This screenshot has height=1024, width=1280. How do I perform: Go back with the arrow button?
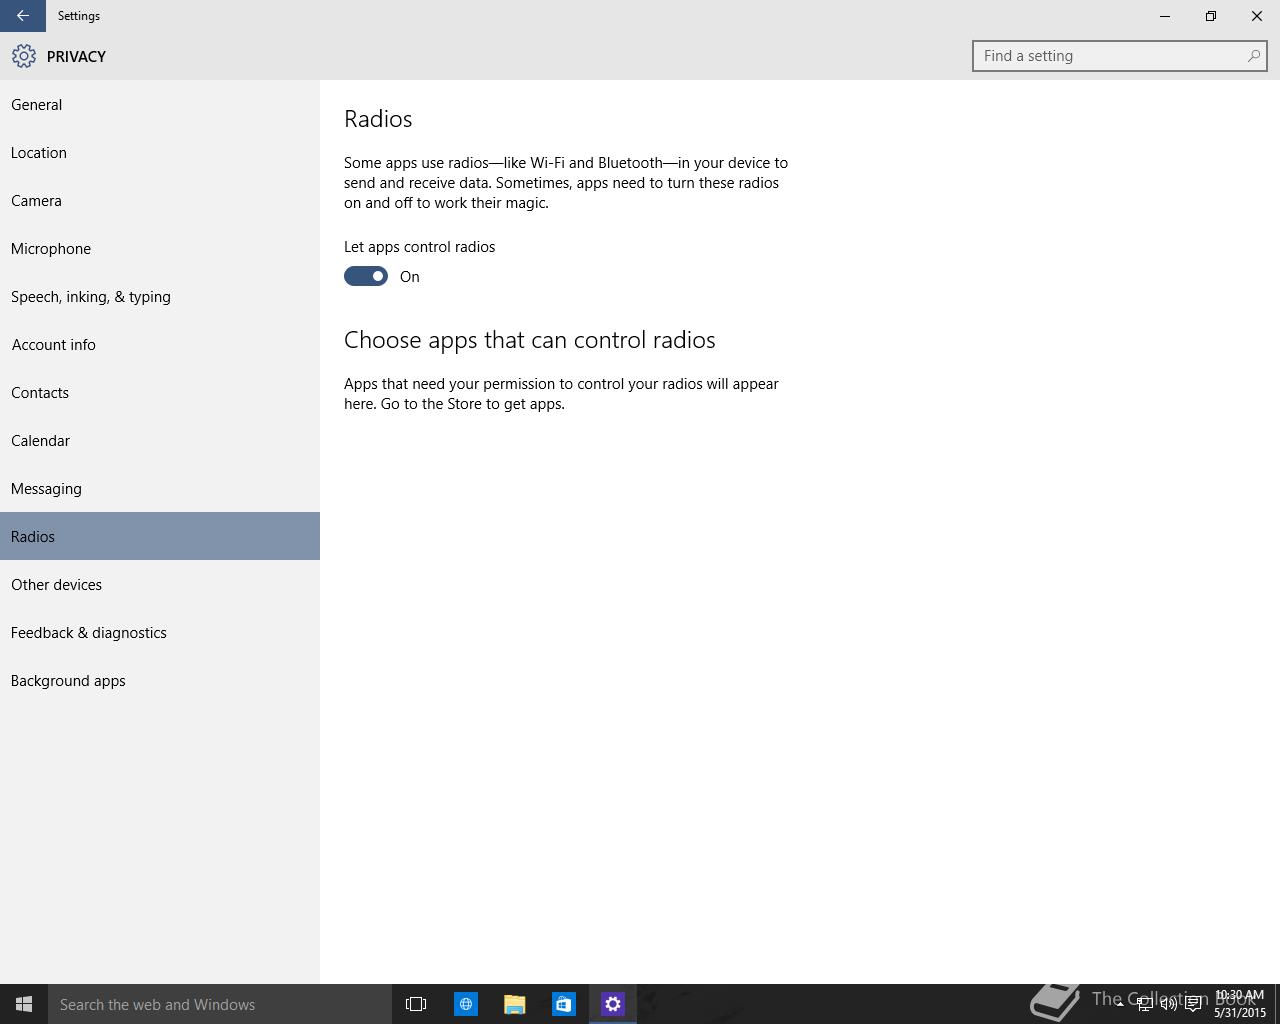(22, 16)
